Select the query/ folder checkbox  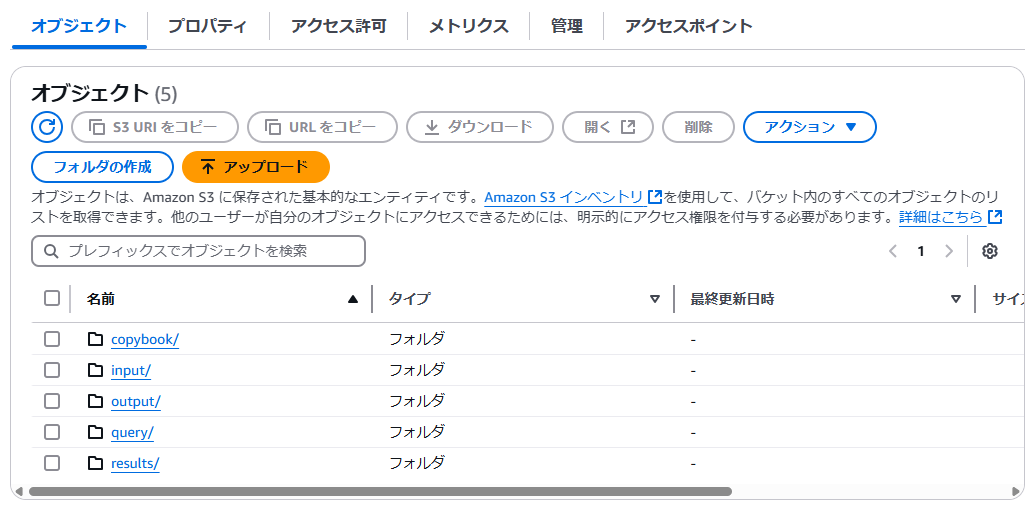coord(52,432)
